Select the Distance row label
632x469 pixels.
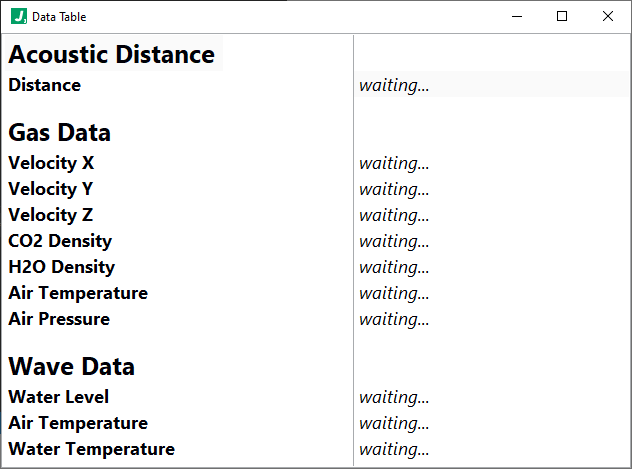tap(45, 85)
